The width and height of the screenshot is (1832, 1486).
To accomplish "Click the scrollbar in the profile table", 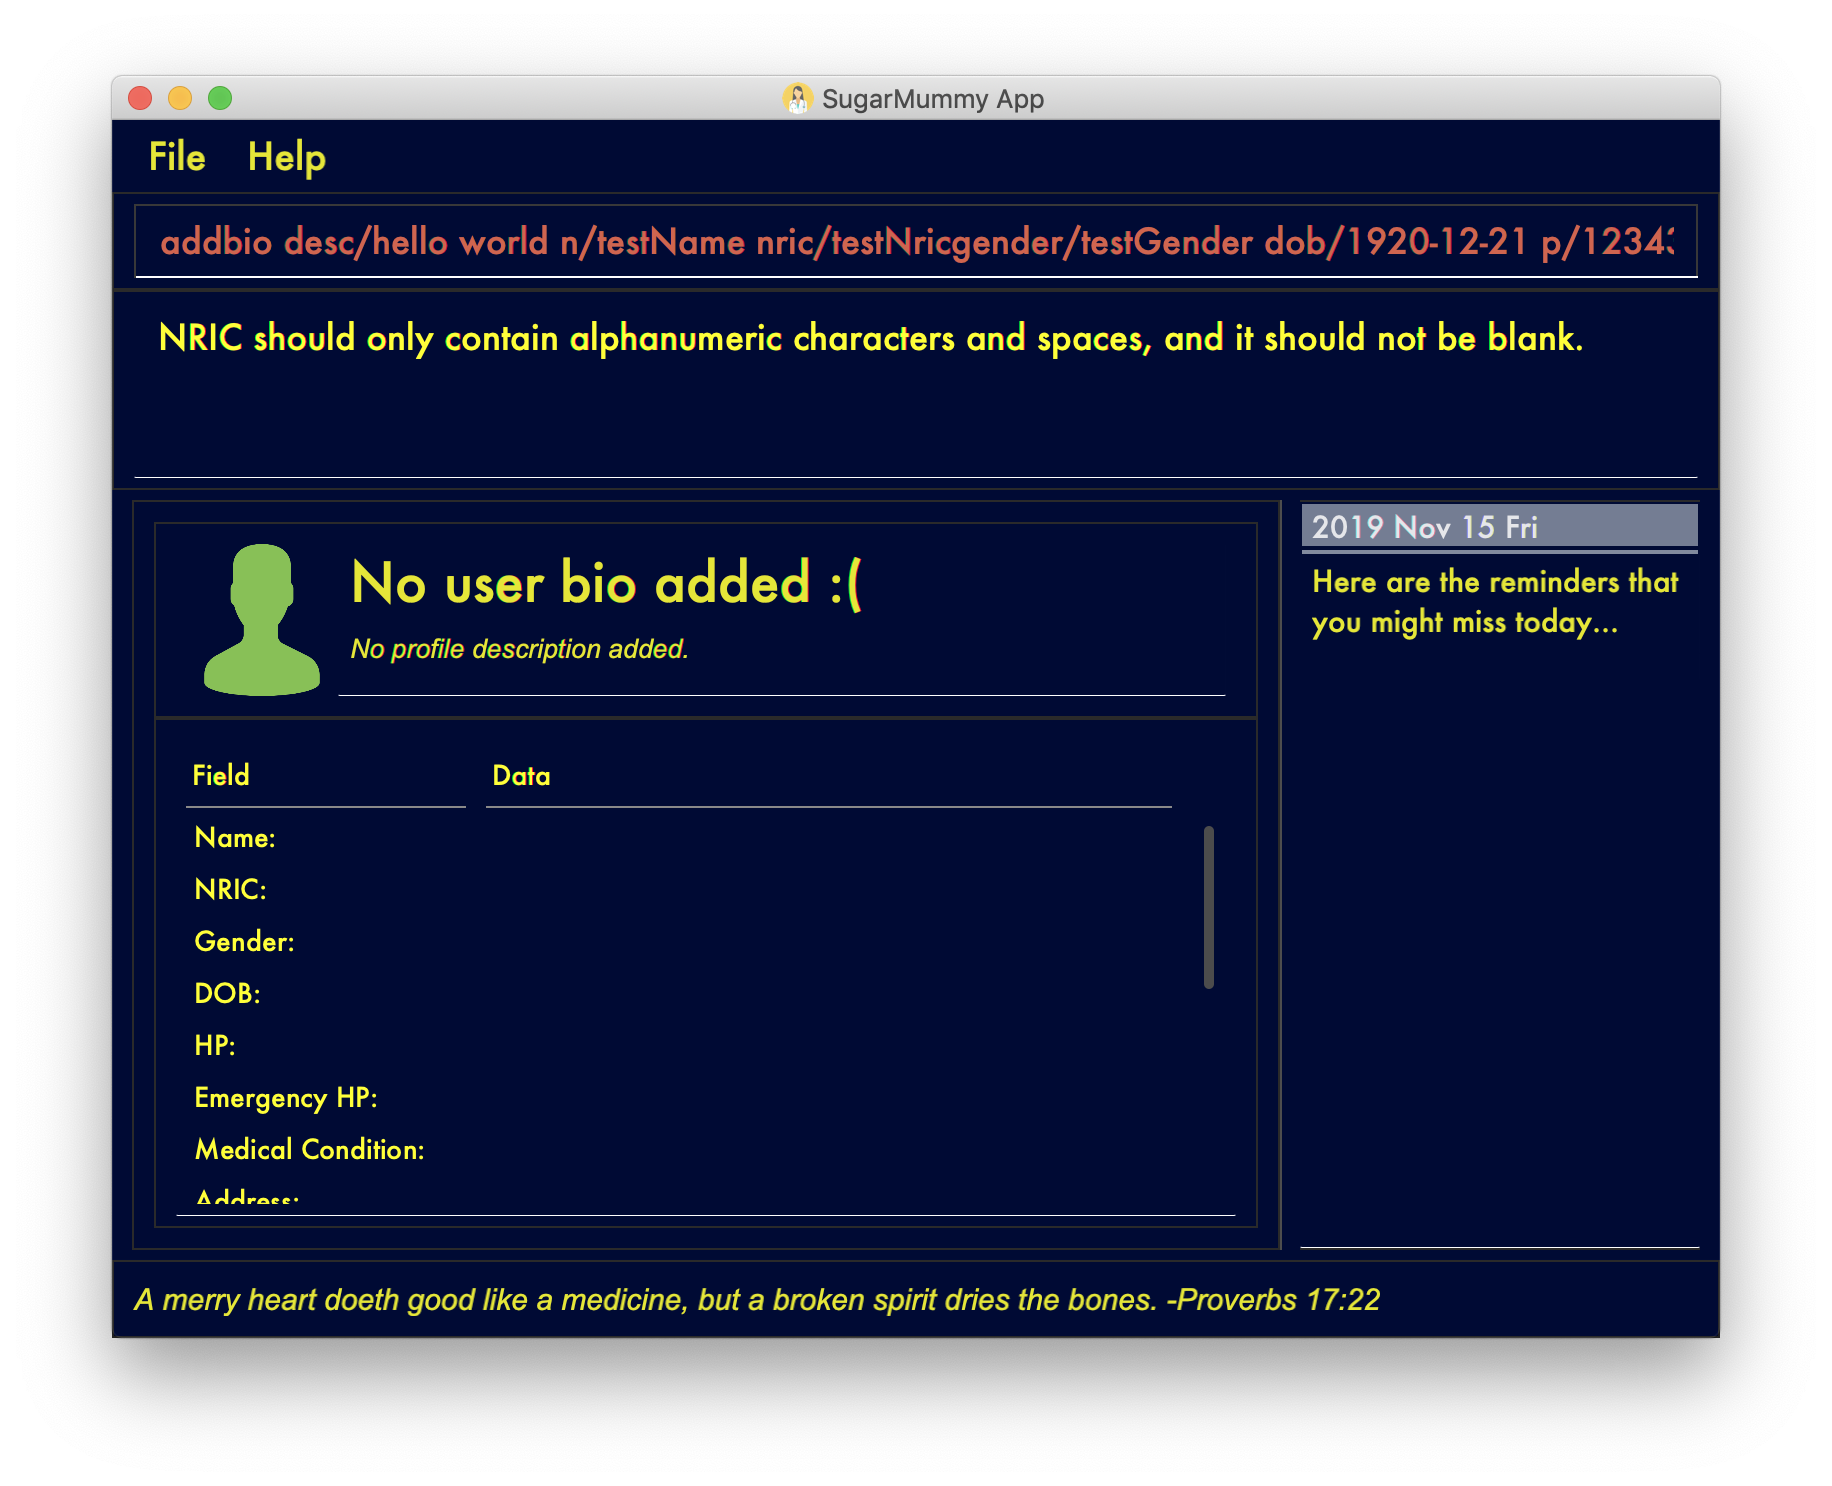I will 1210,905.
